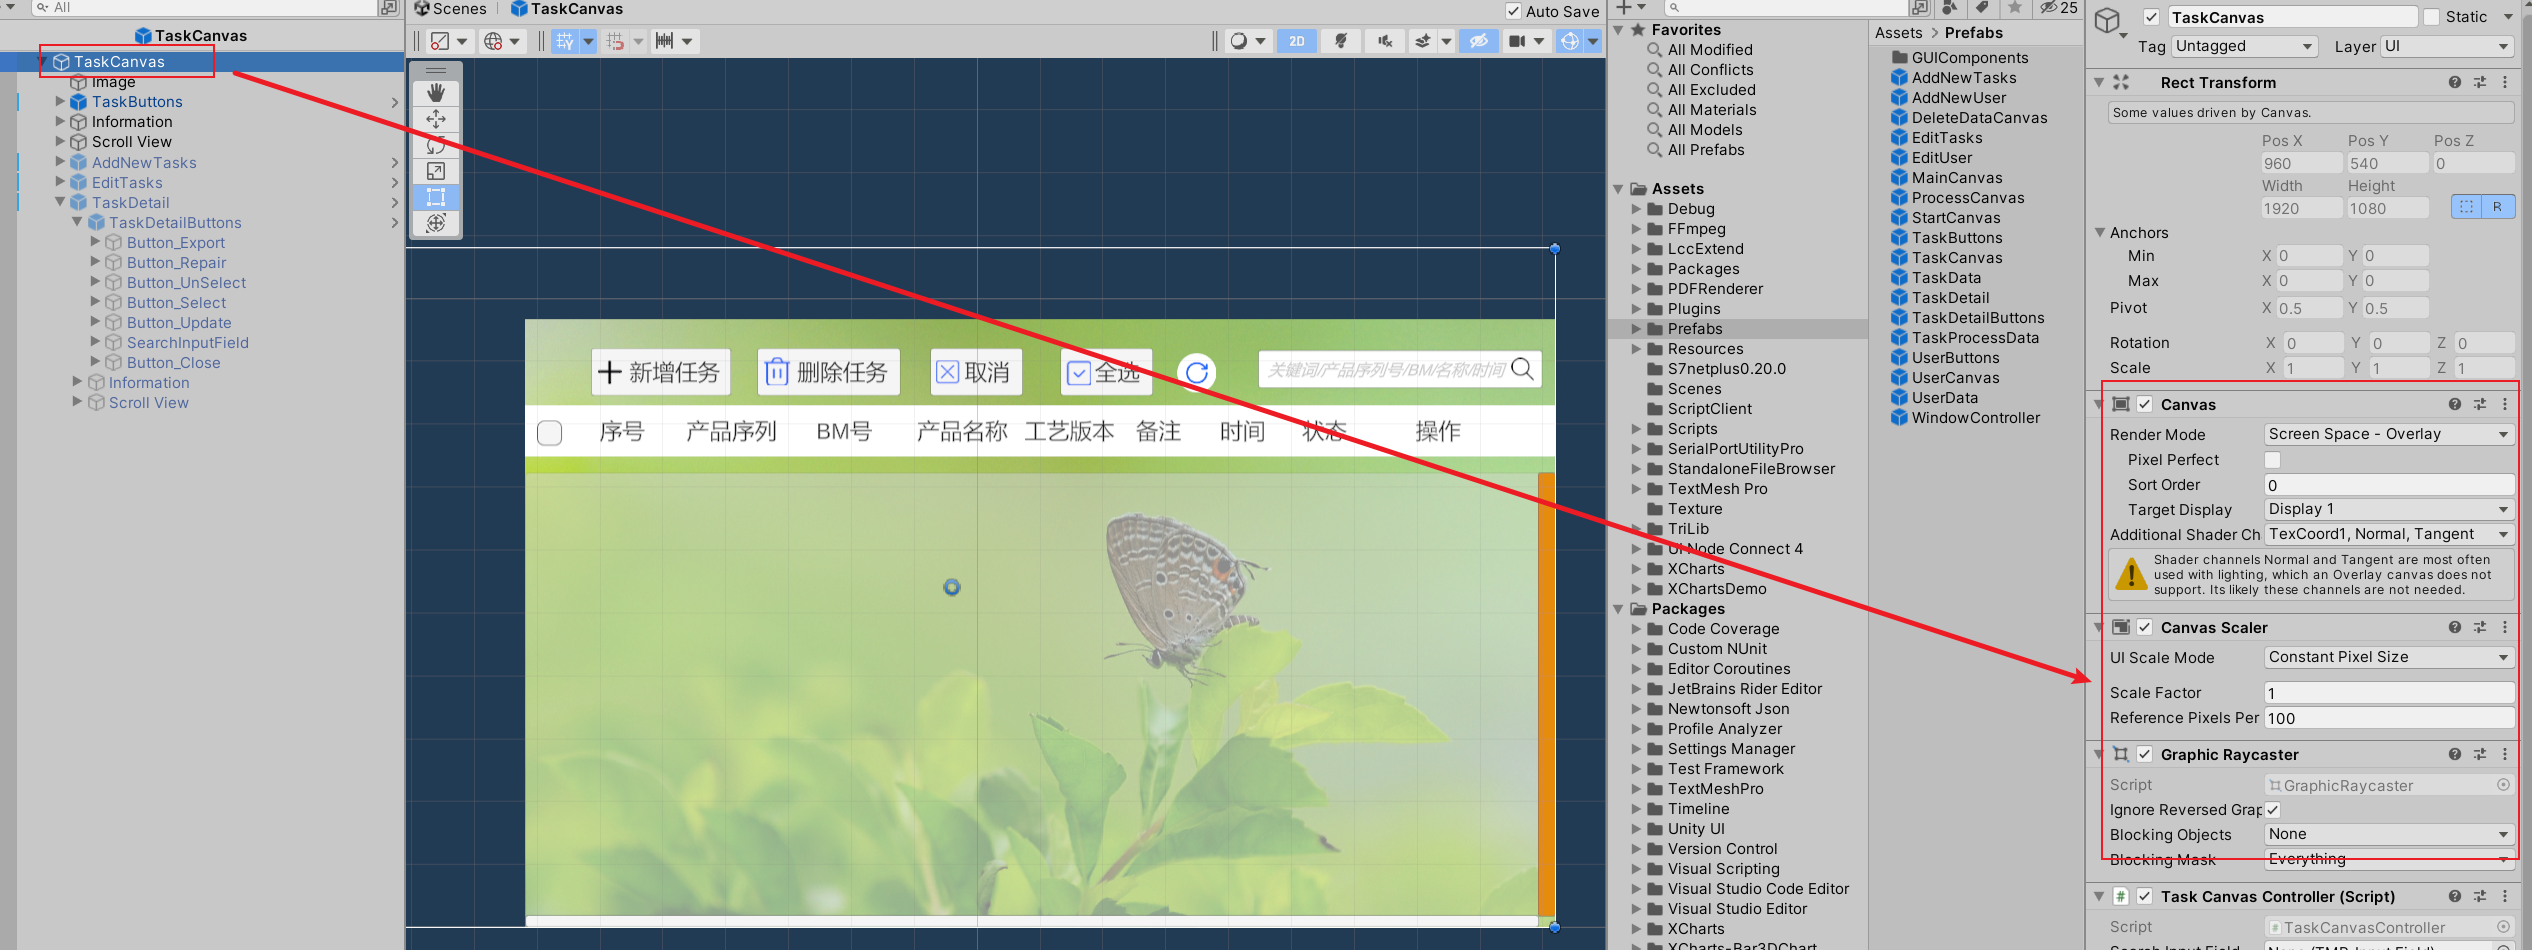Click the Scale Factor input field
Image resolution: width=2532 pixels, height=950 pixels.
coord(2389,693)
